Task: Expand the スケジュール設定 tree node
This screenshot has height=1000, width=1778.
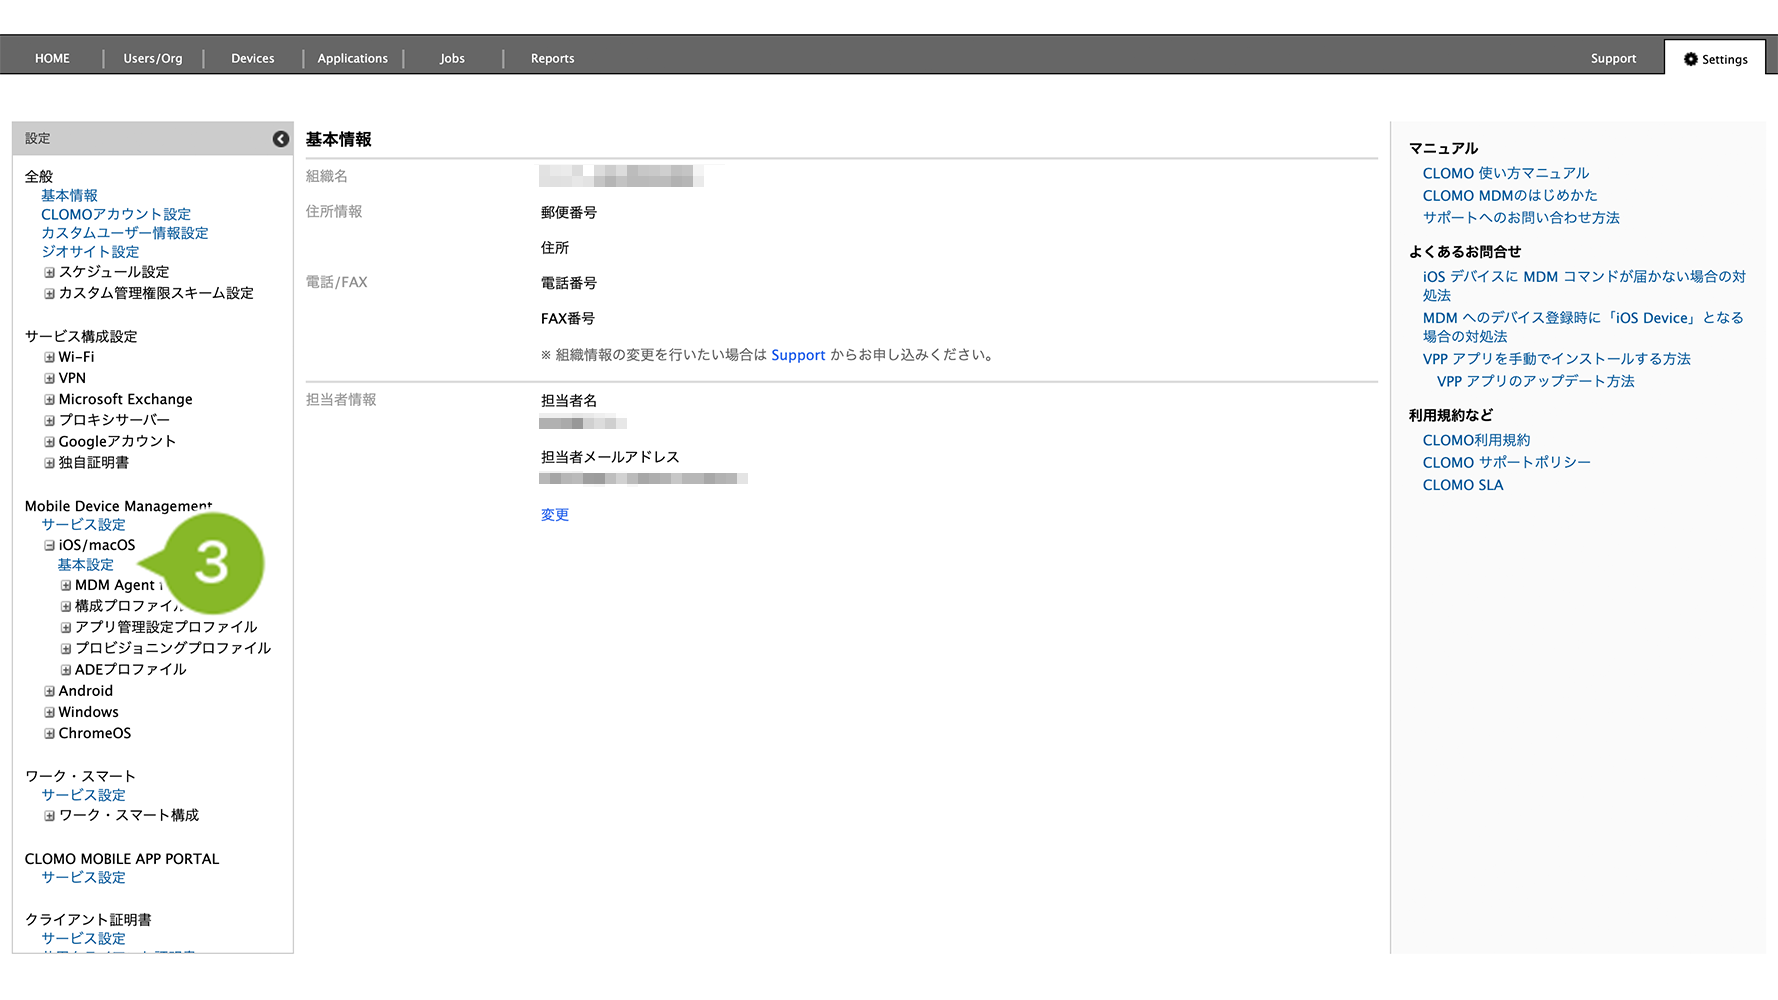Action: point(49,273)
